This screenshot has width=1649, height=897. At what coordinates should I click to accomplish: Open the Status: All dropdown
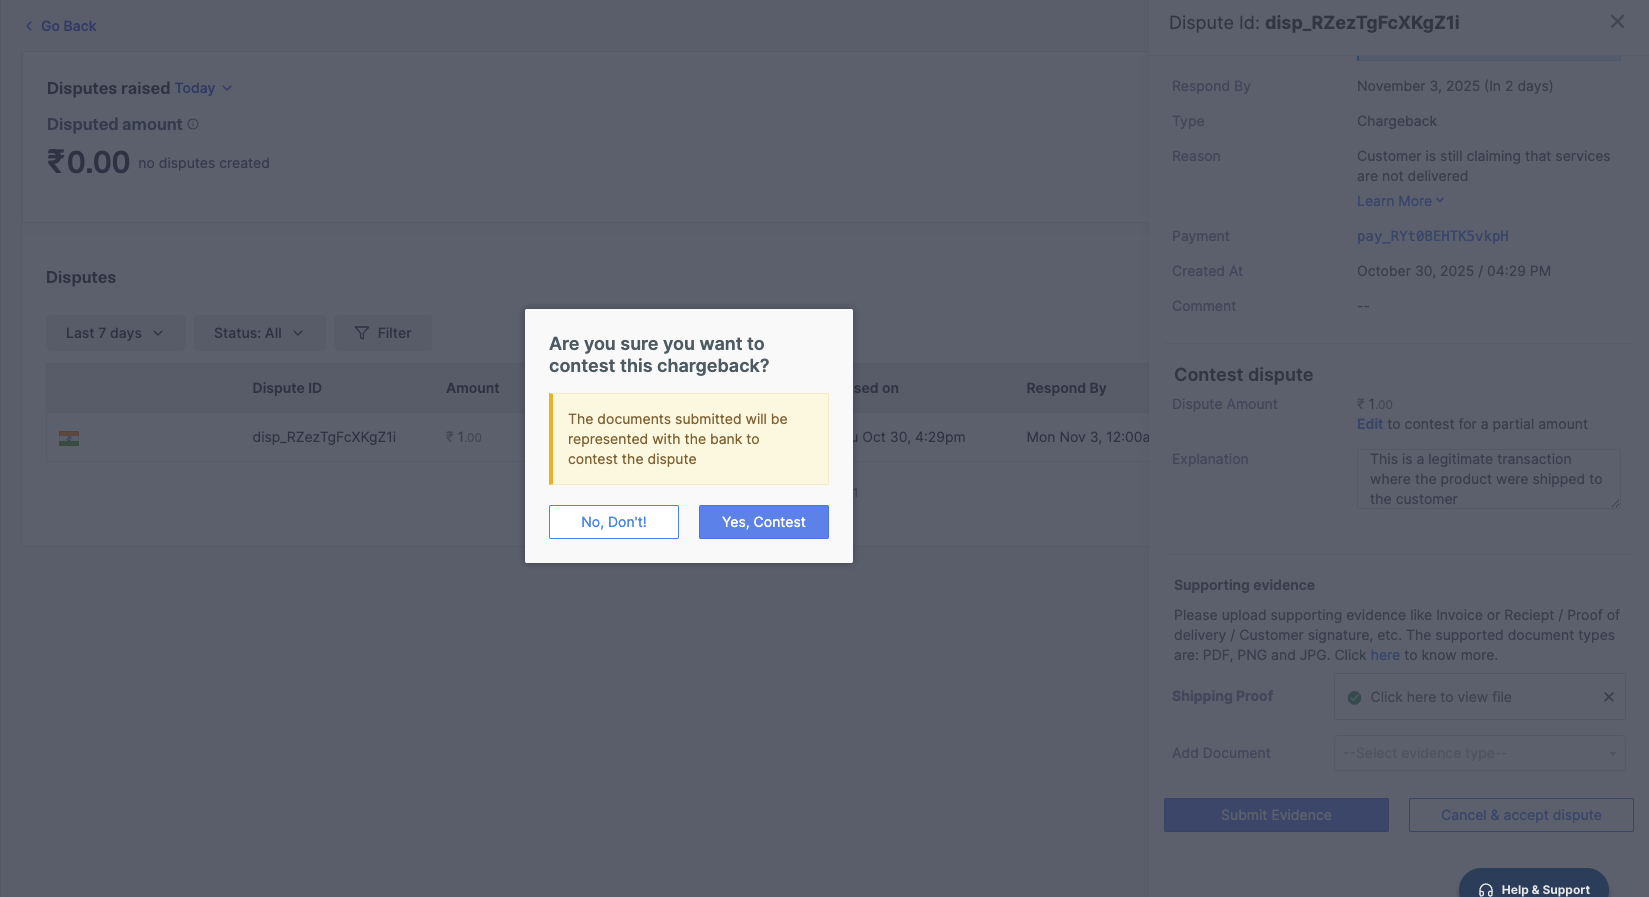(x=259, y=333)
